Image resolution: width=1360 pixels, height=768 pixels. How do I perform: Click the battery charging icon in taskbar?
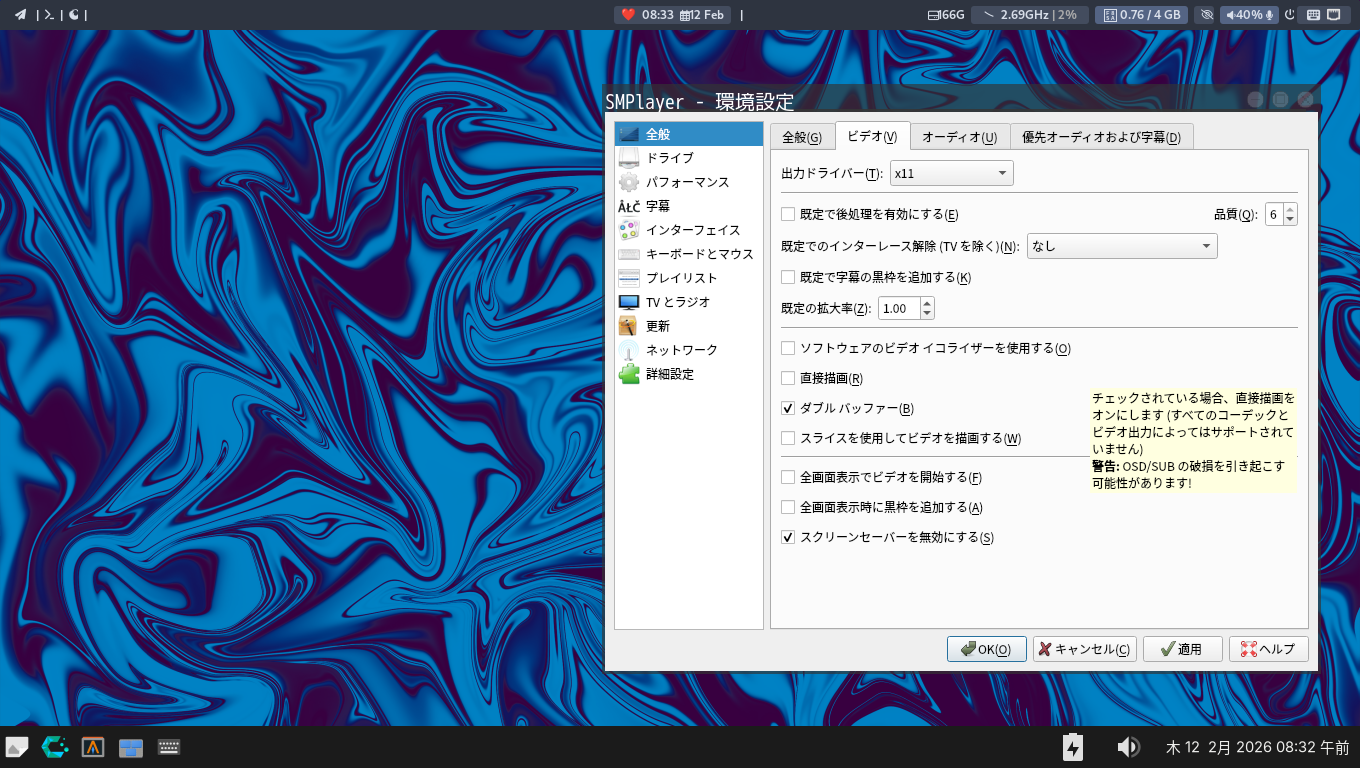click(1072, 747)
